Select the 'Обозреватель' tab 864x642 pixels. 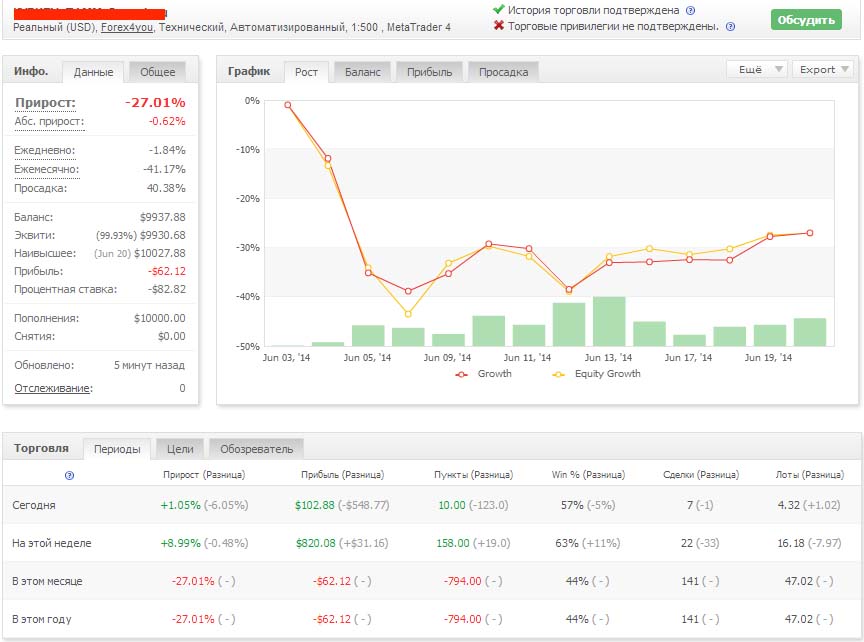257,449
